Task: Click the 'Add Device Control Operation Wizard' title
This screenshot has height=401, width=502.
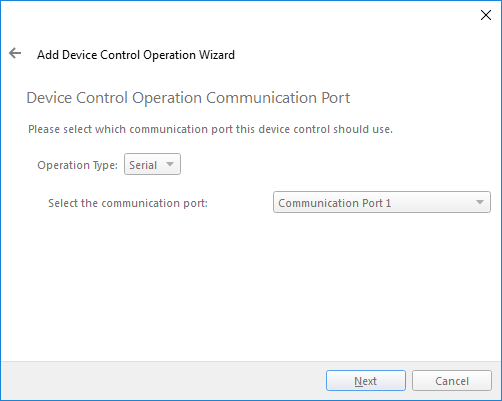Action: [x=136, y=55]
